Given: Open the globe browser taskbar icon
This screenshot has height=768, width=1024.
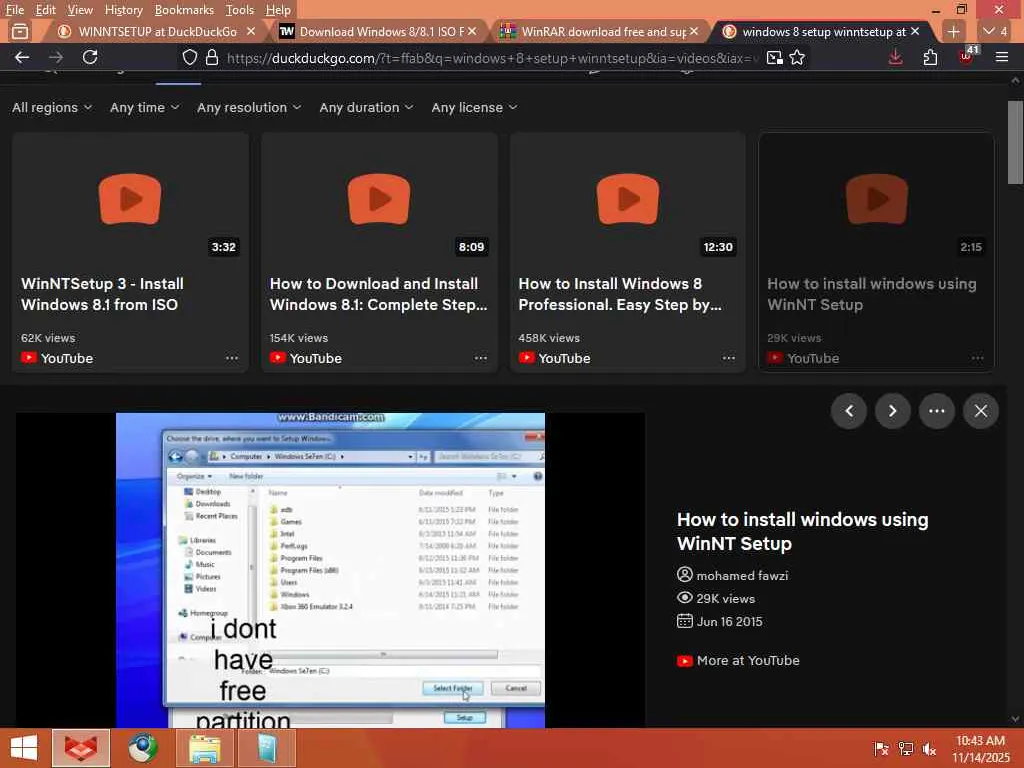Looking at the screenshot, I should (143, 748).
